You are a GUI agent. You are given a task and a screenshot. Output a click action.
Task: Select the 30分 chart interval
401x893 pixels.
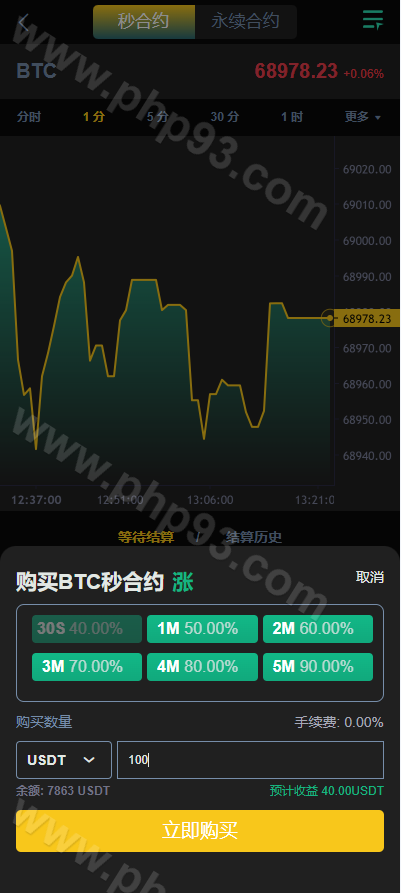pos(225,117)
